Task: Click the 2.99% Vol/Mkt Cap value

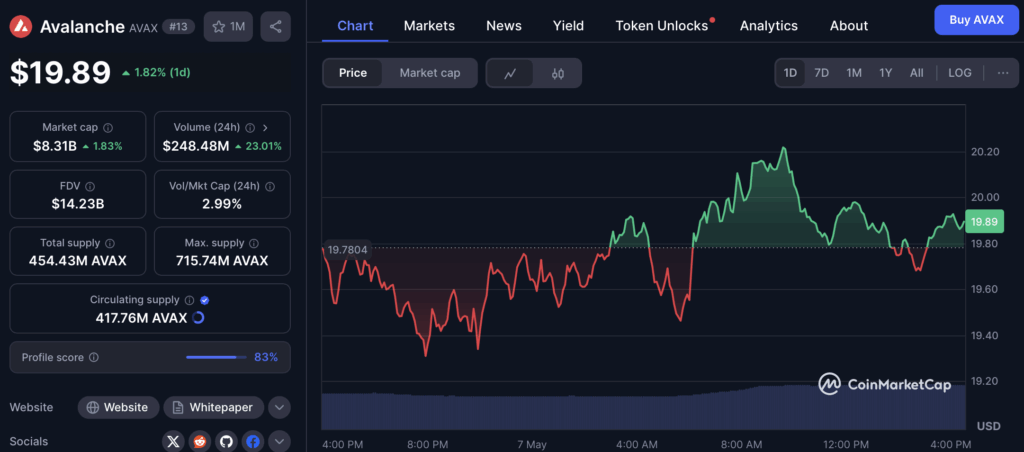Action: (x=222, y=204)
